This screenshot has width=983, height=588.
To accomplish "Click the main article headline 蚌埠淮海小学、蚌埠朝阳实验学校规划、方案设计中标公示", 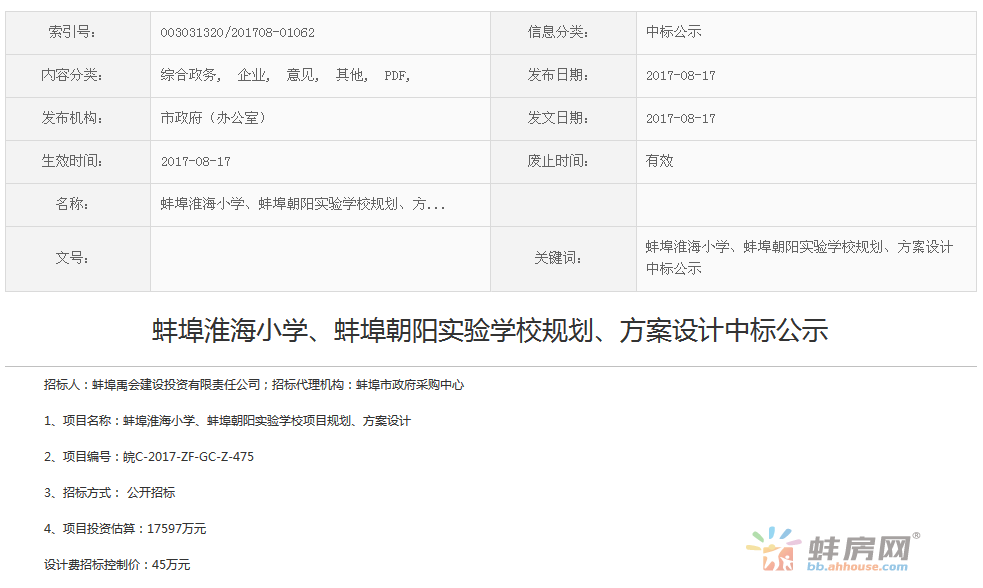I will pyautogui.click(x=490, y=330).
